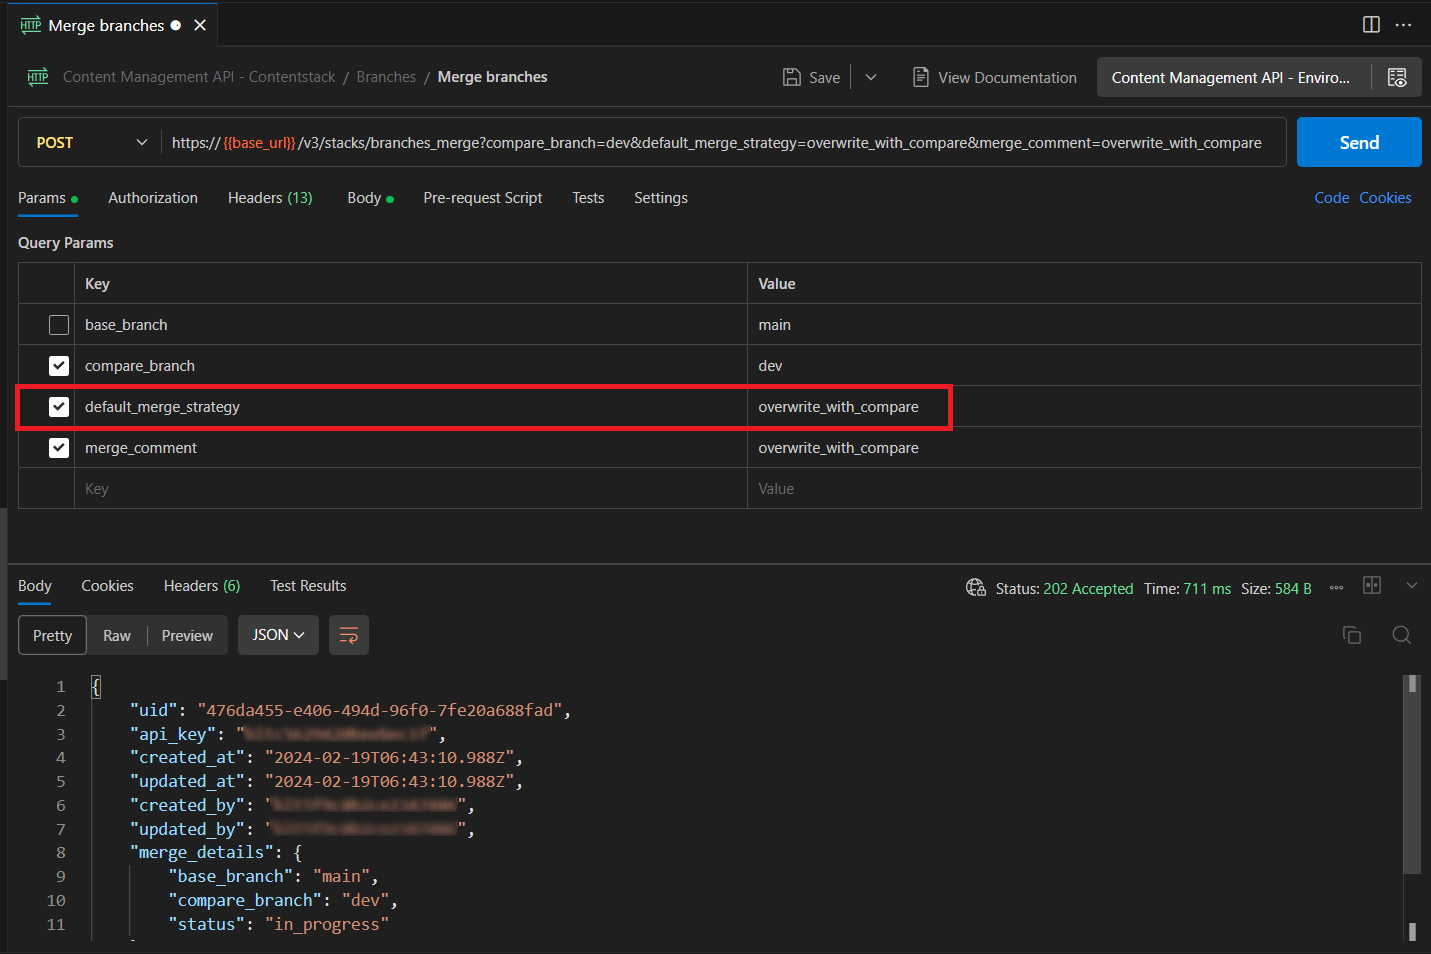Open the split pane view icon
Viewport: 1431px width, 954px height.
click(x=1371, y=25)
